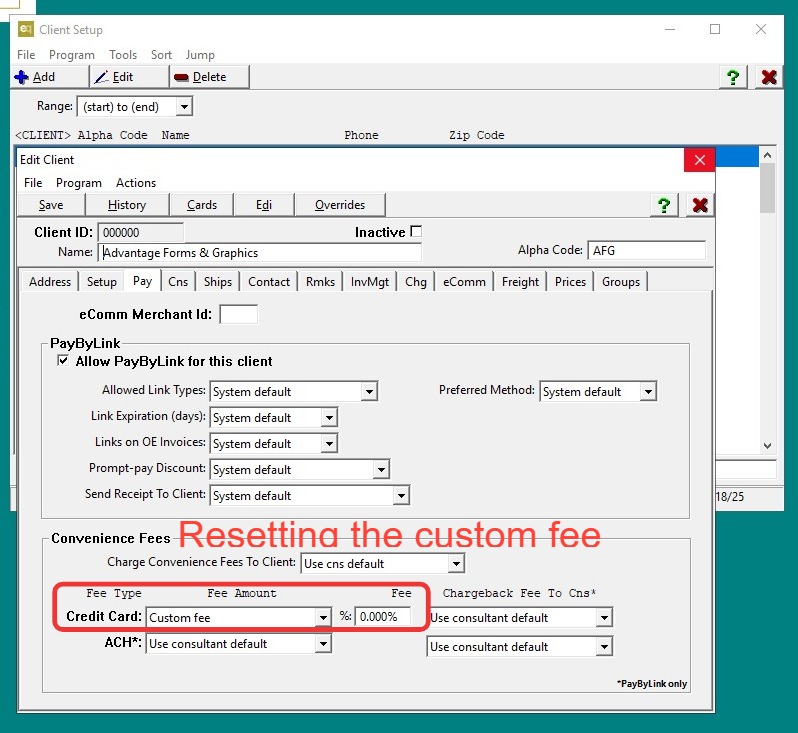Click client list scrollbar down arrow
This screenshot has height=733, width=798.
767,446
